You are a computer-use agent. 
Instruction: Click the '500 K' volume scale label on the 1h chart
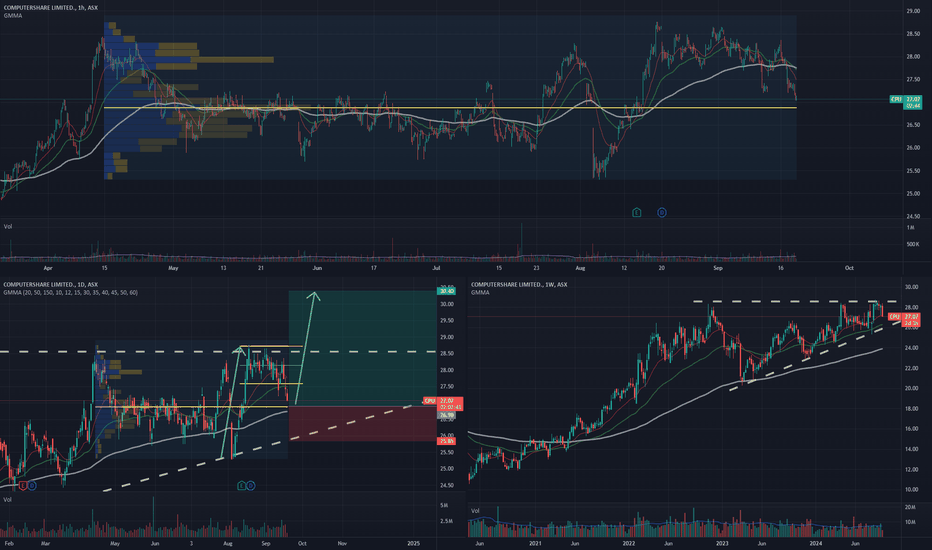(912, 244)
